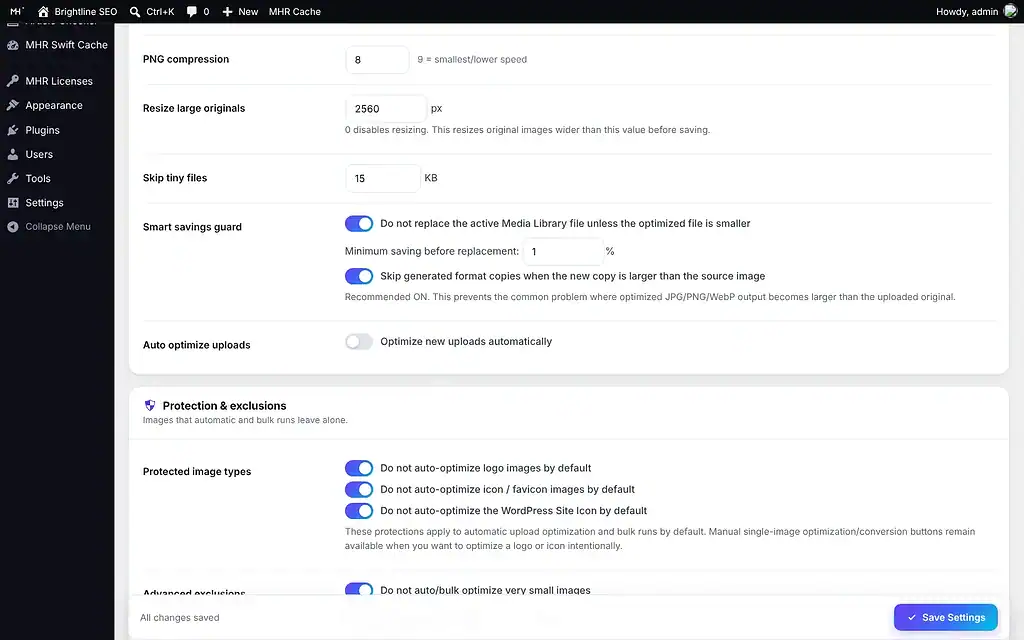This screenshot has height=640, width=1024.
Task: Open the Ctrl+K search icon
Action: [135, 12]
